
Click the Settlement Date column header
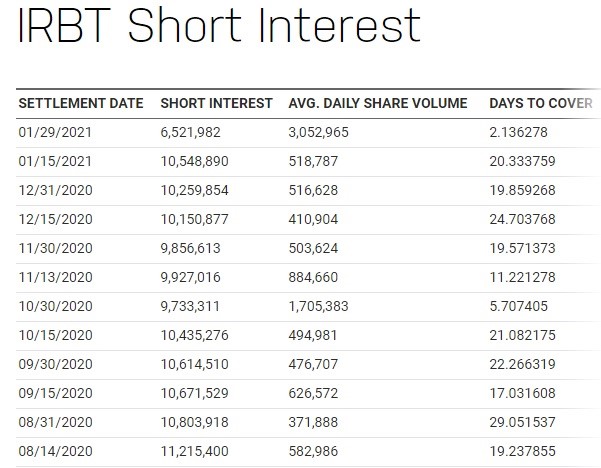coord(81,103)
